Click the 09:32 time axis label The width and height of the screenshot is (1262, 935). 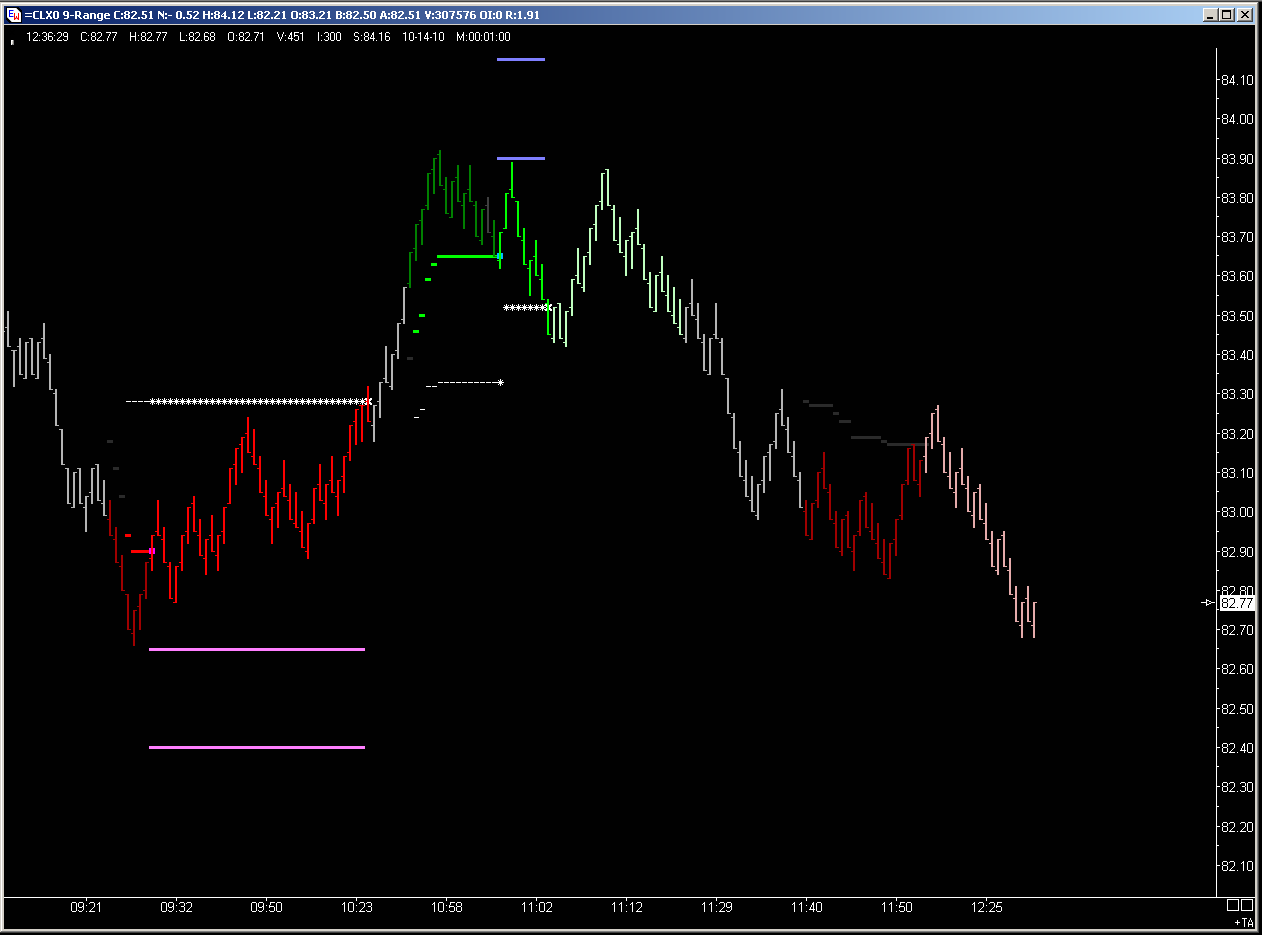point(176,908)
